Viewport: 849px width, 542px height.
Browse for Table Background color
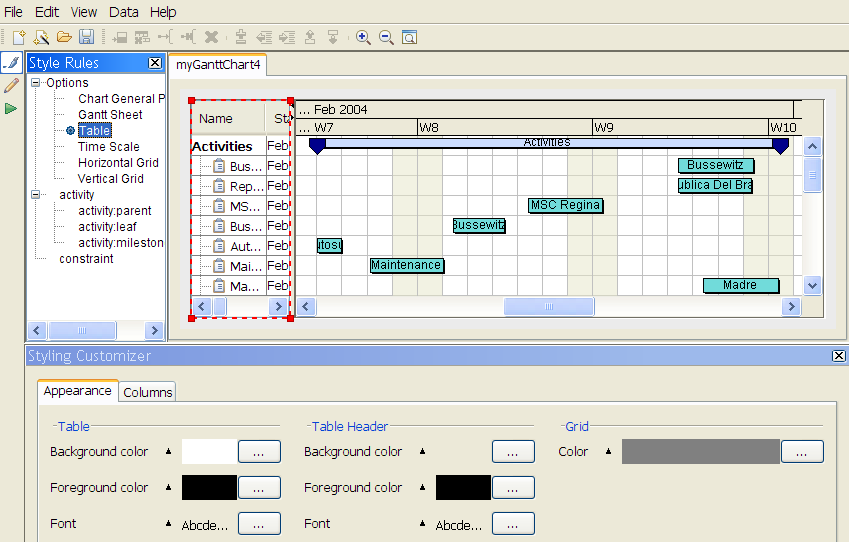click(259, 452)
